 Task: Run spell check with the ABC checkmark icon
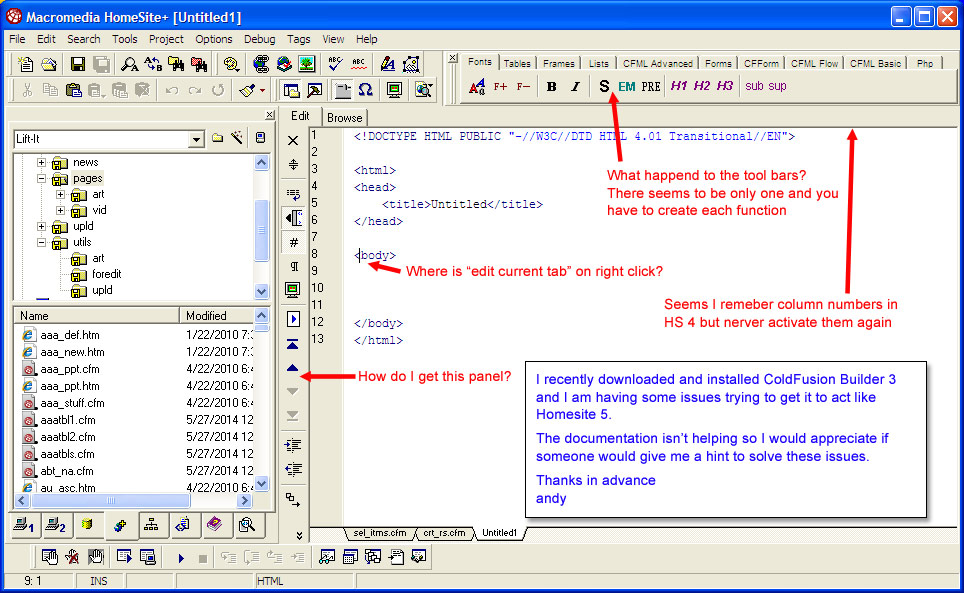pyautogui.click(x=335, y=64)
